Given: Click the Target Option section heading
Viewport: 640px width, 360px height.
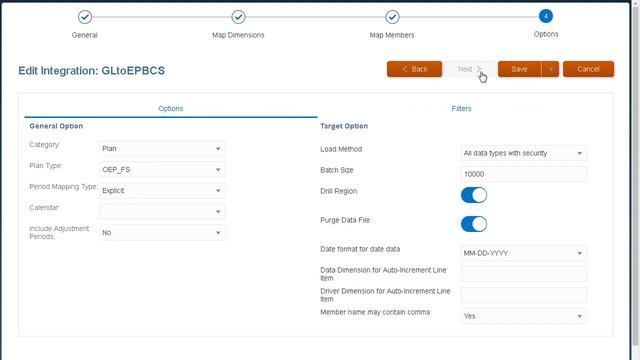Looking at the screenshot, I should (x=344, y=126).
